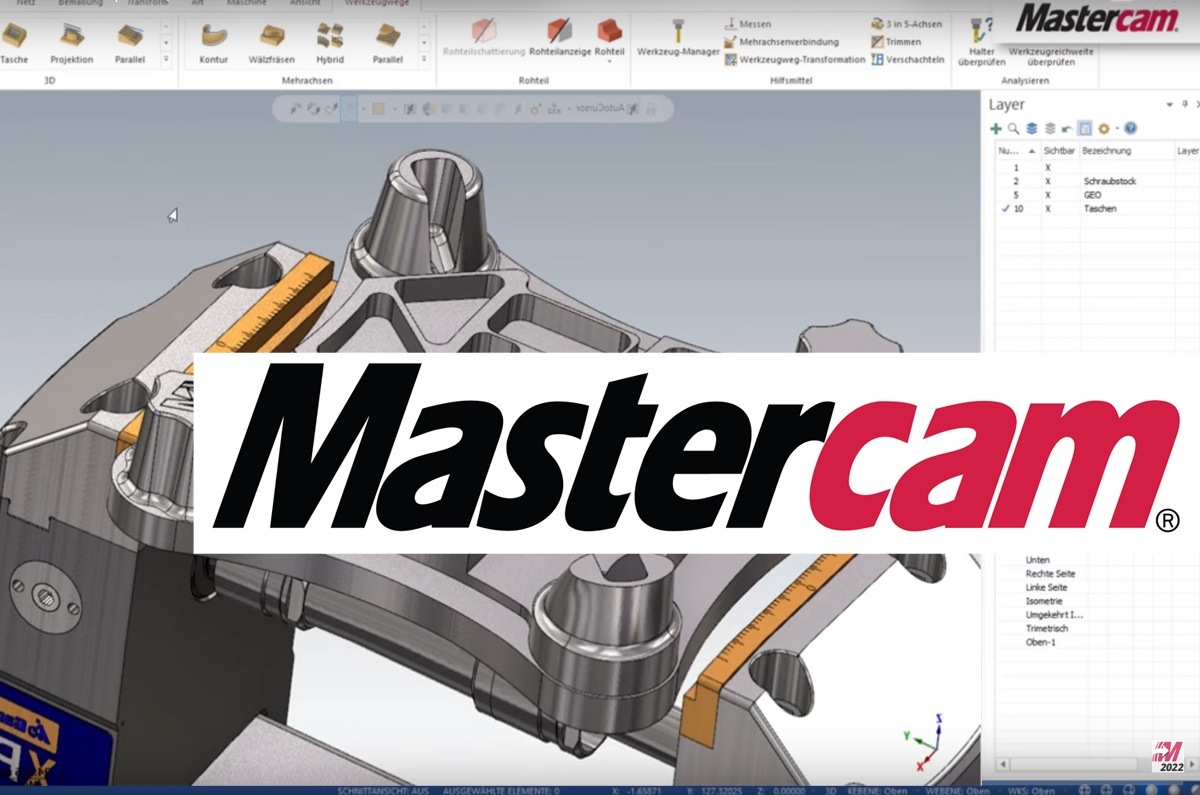Image resolution: width=1200 pixels, height=795 pixels.
Task: Toggle visibility X of layer 1
Action: (x=1048, y=168)
